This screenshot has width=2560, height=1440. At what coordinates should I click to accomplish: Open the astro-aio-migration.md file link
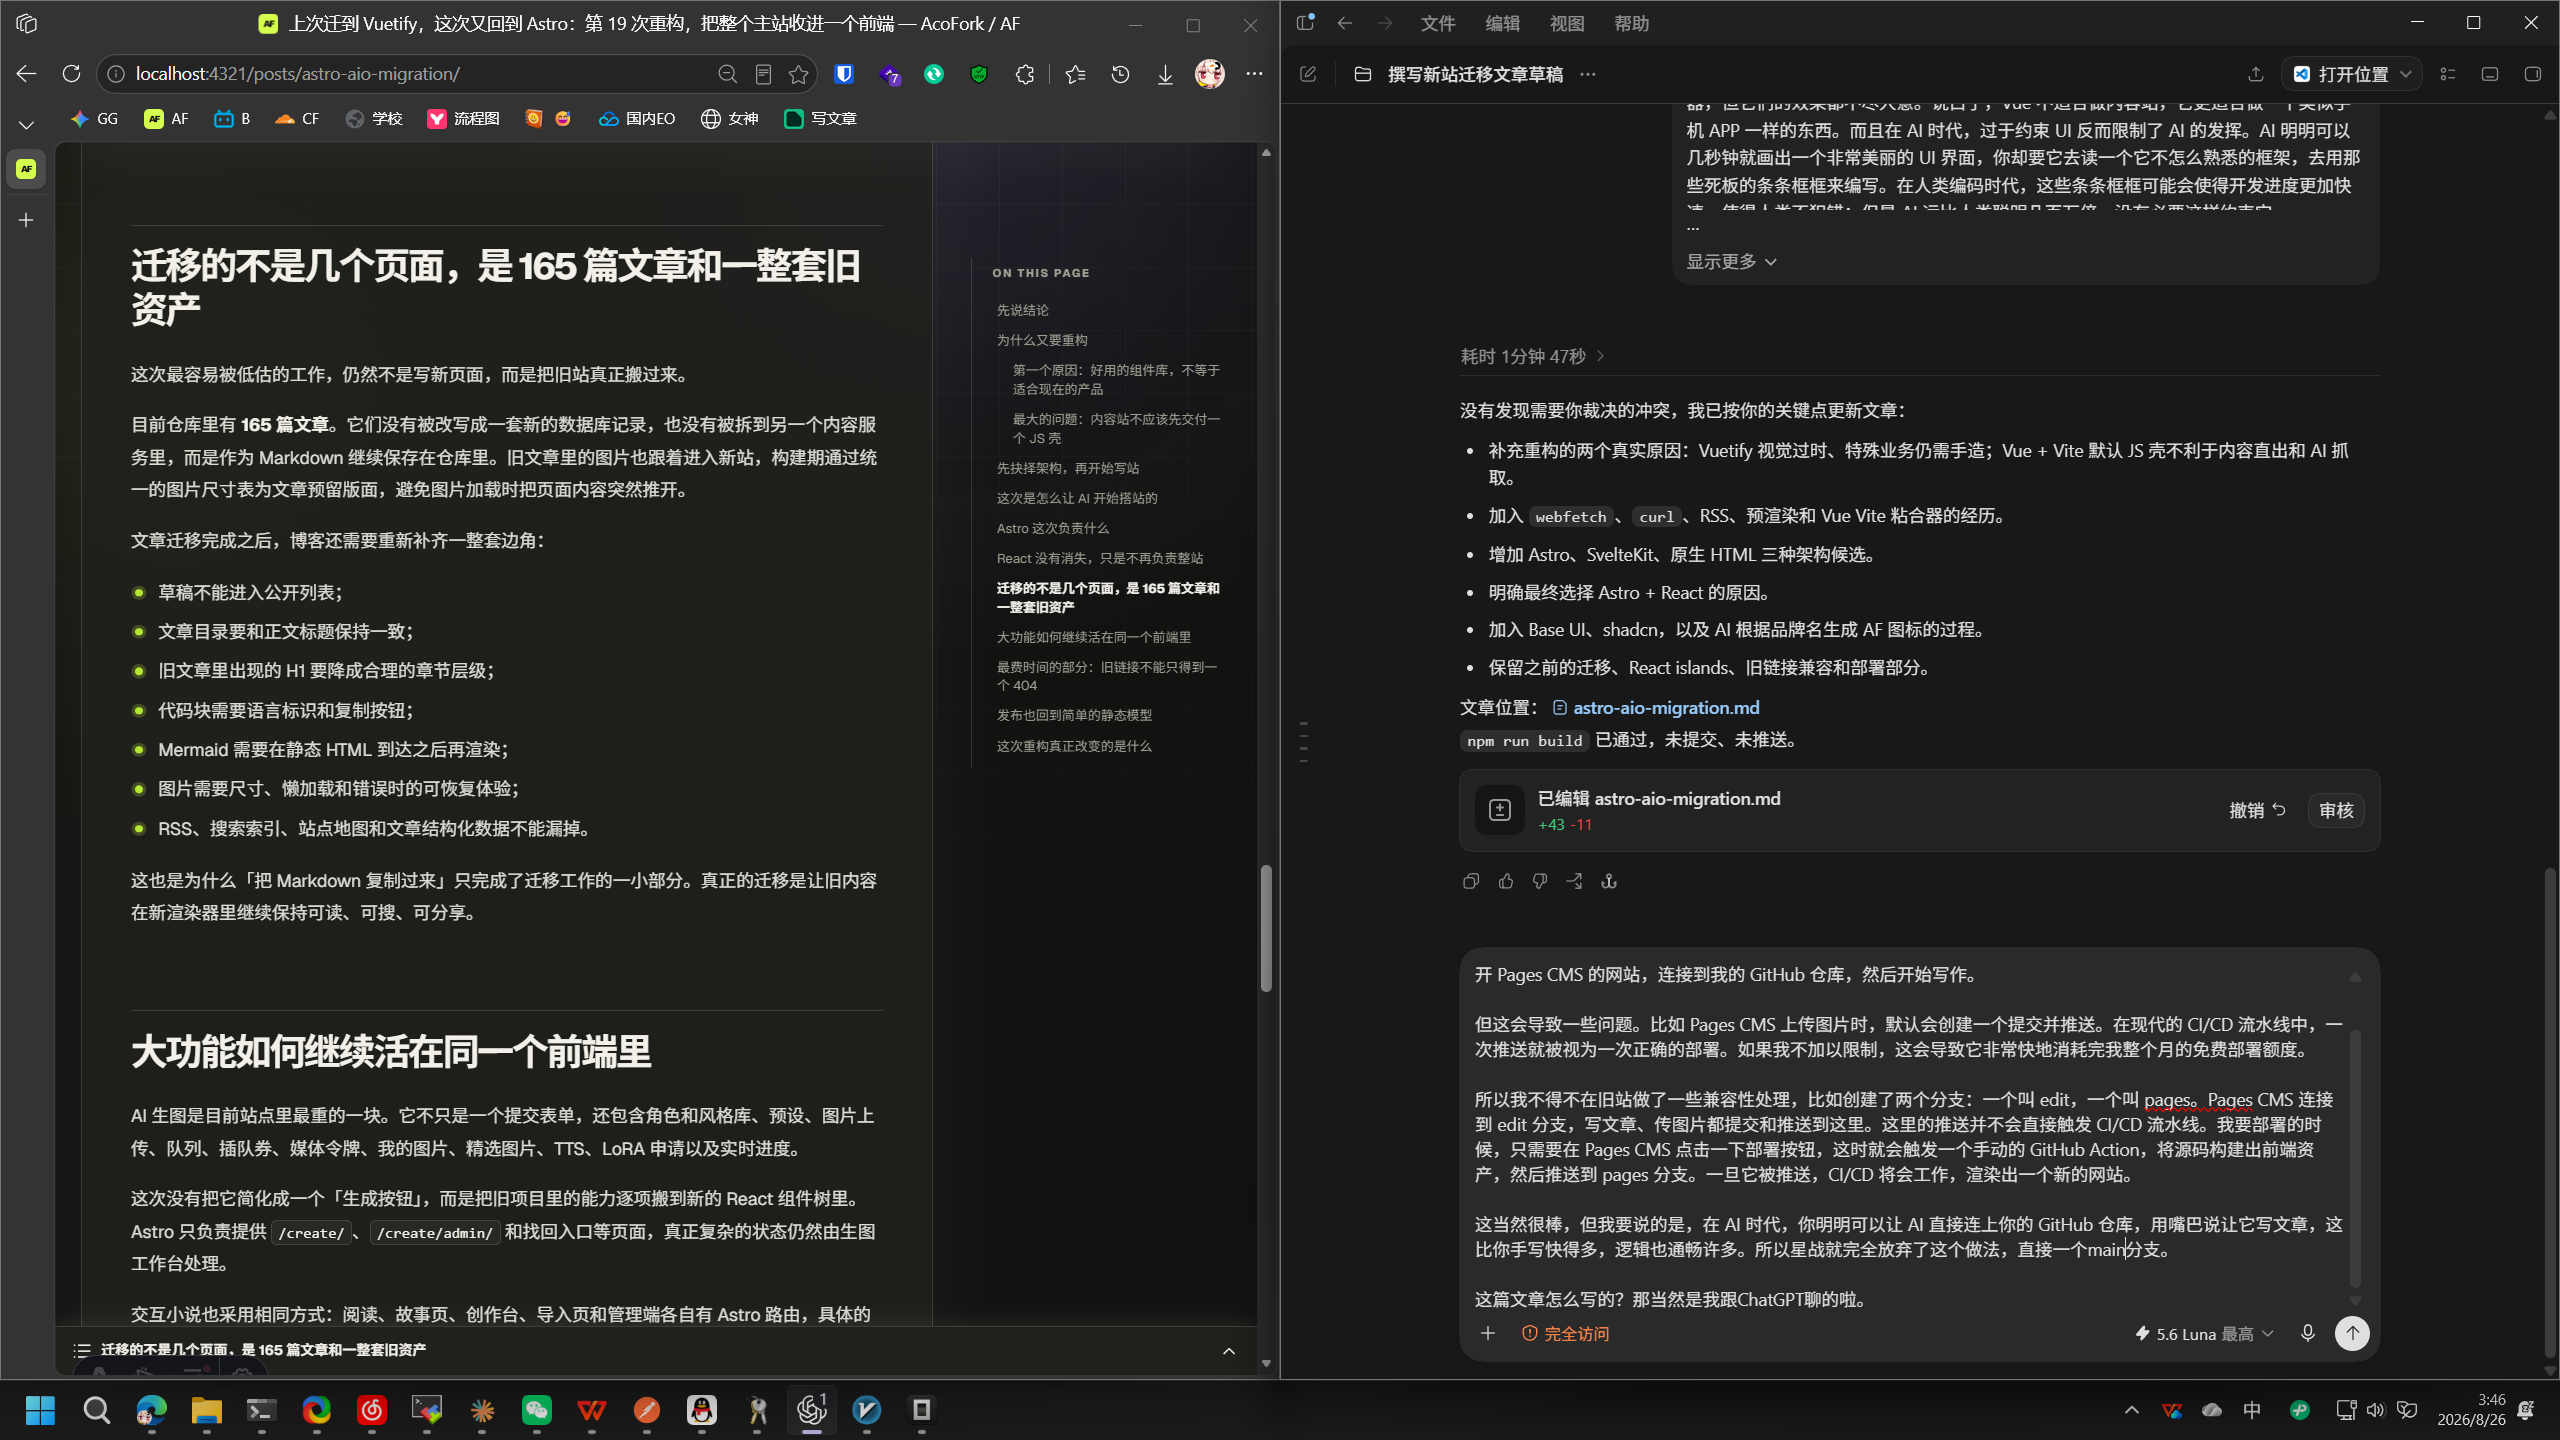tap(1656, 708)
